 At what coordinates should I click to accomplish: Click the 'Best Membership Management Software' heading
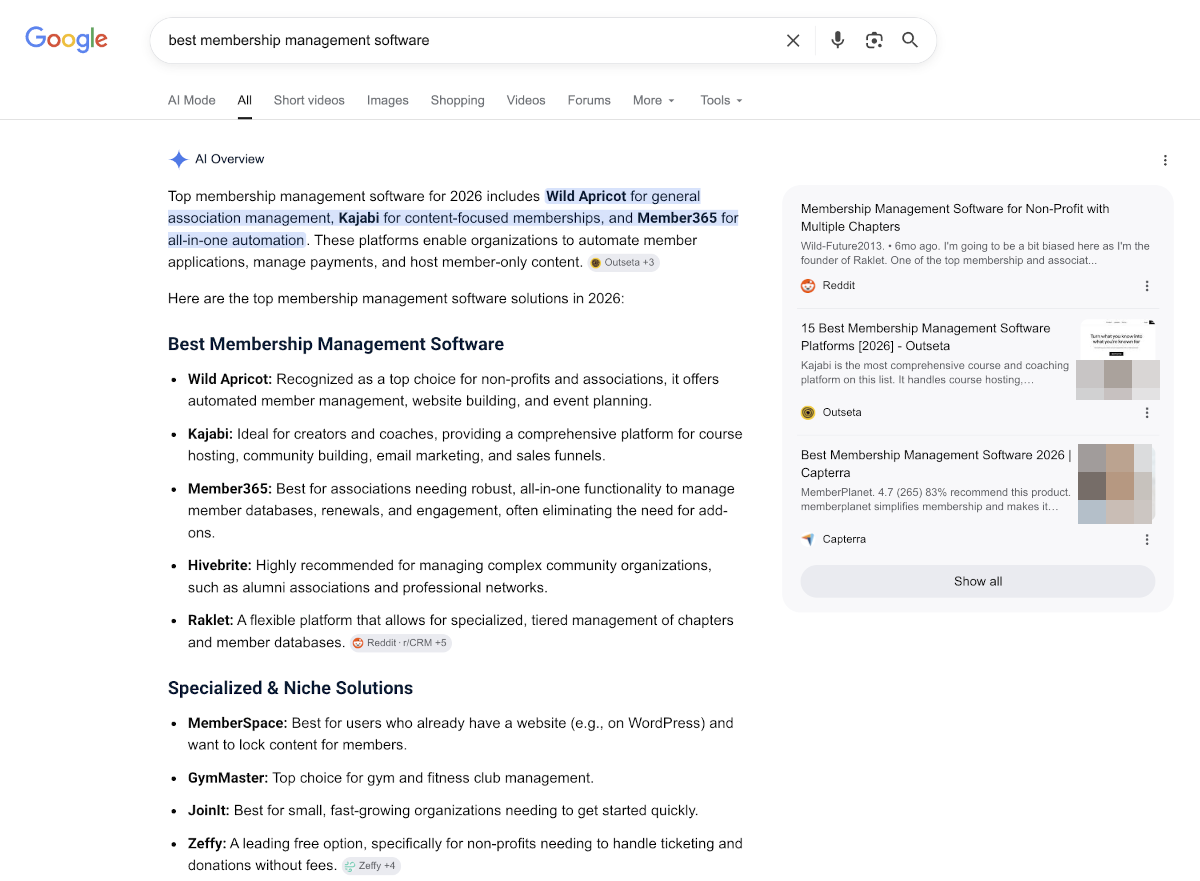(x=336, y=344)
